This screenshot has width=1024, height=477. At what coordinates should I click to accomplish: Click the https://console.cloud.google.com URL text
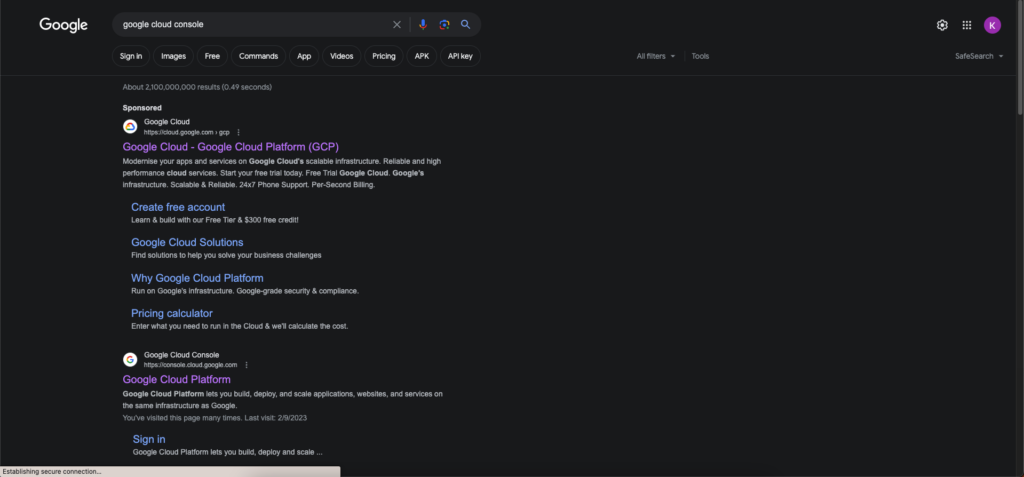click(191, 365)
